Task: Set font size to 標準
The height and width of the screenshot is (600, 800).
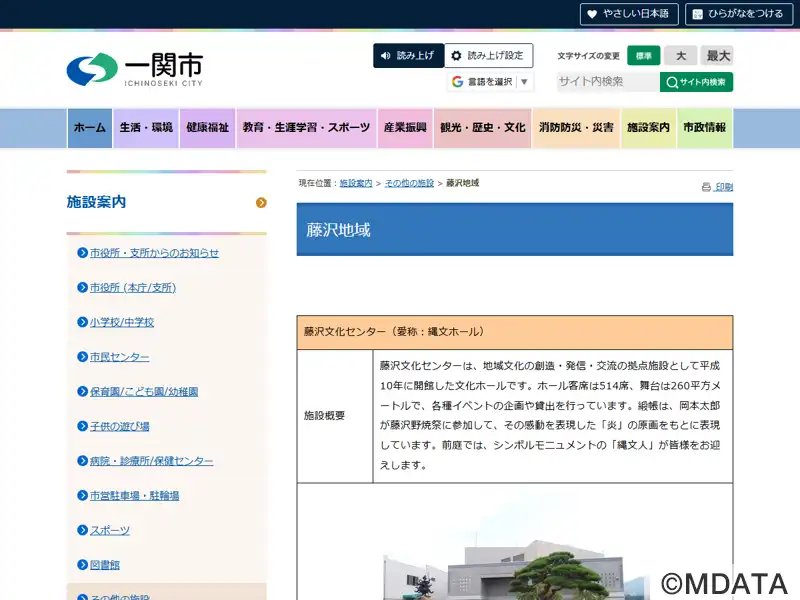Action: pos(644,56)
